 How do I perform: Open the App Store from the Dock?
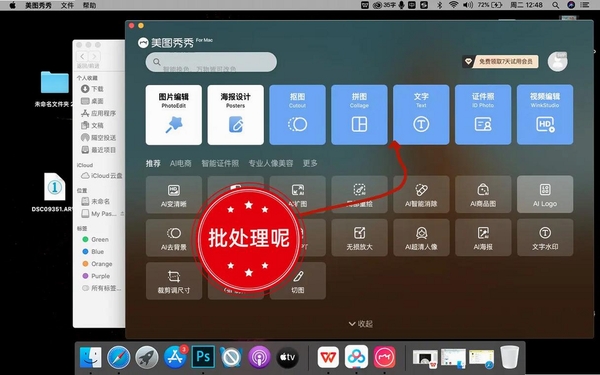(x=175, y=357)
